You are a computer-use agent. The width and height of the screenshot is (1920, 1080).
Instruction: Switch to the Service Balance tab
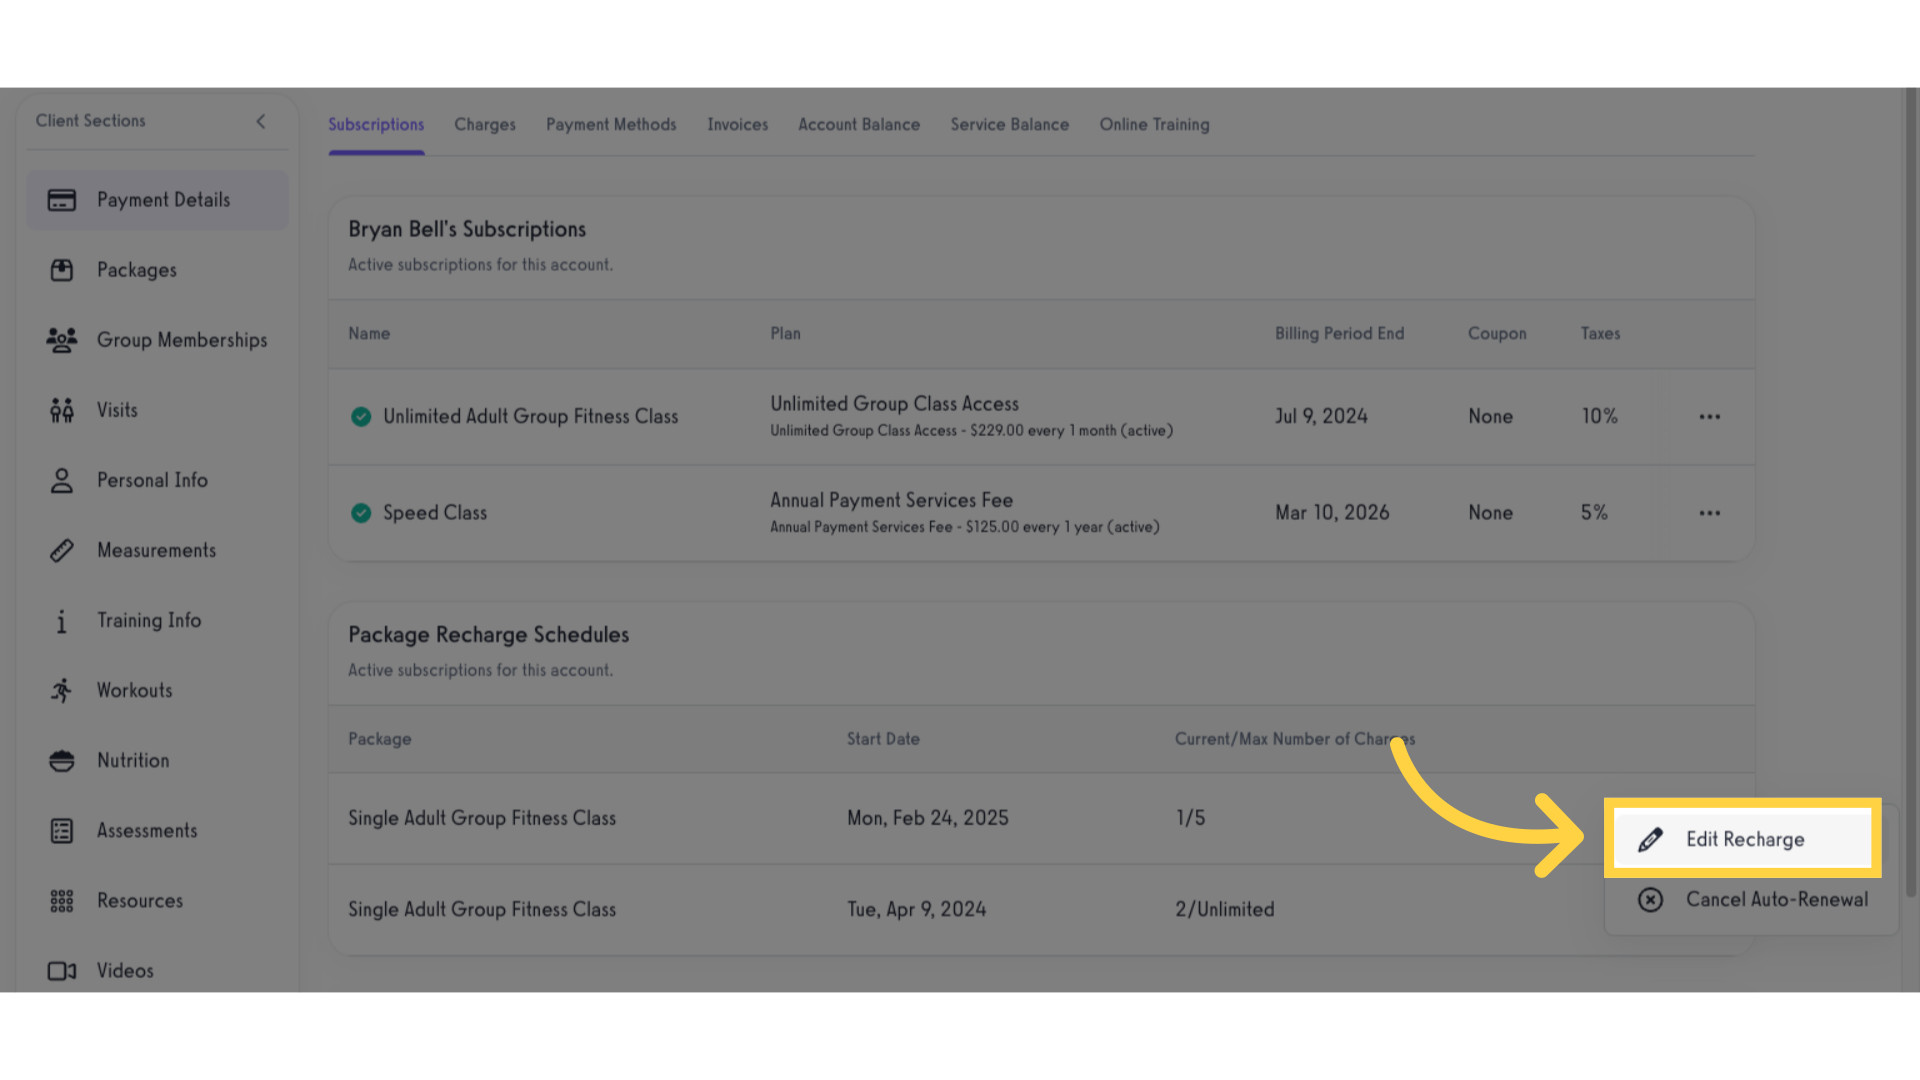[1010, 125]
